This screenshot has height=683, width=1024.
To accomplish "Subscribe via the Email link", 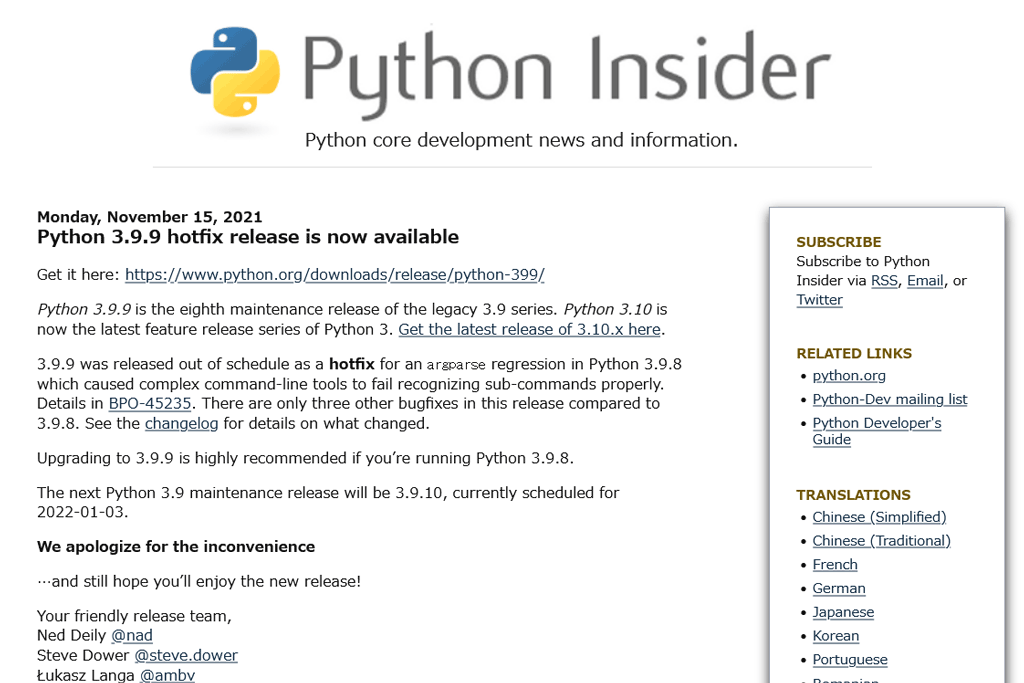I will tap(925, 280).
